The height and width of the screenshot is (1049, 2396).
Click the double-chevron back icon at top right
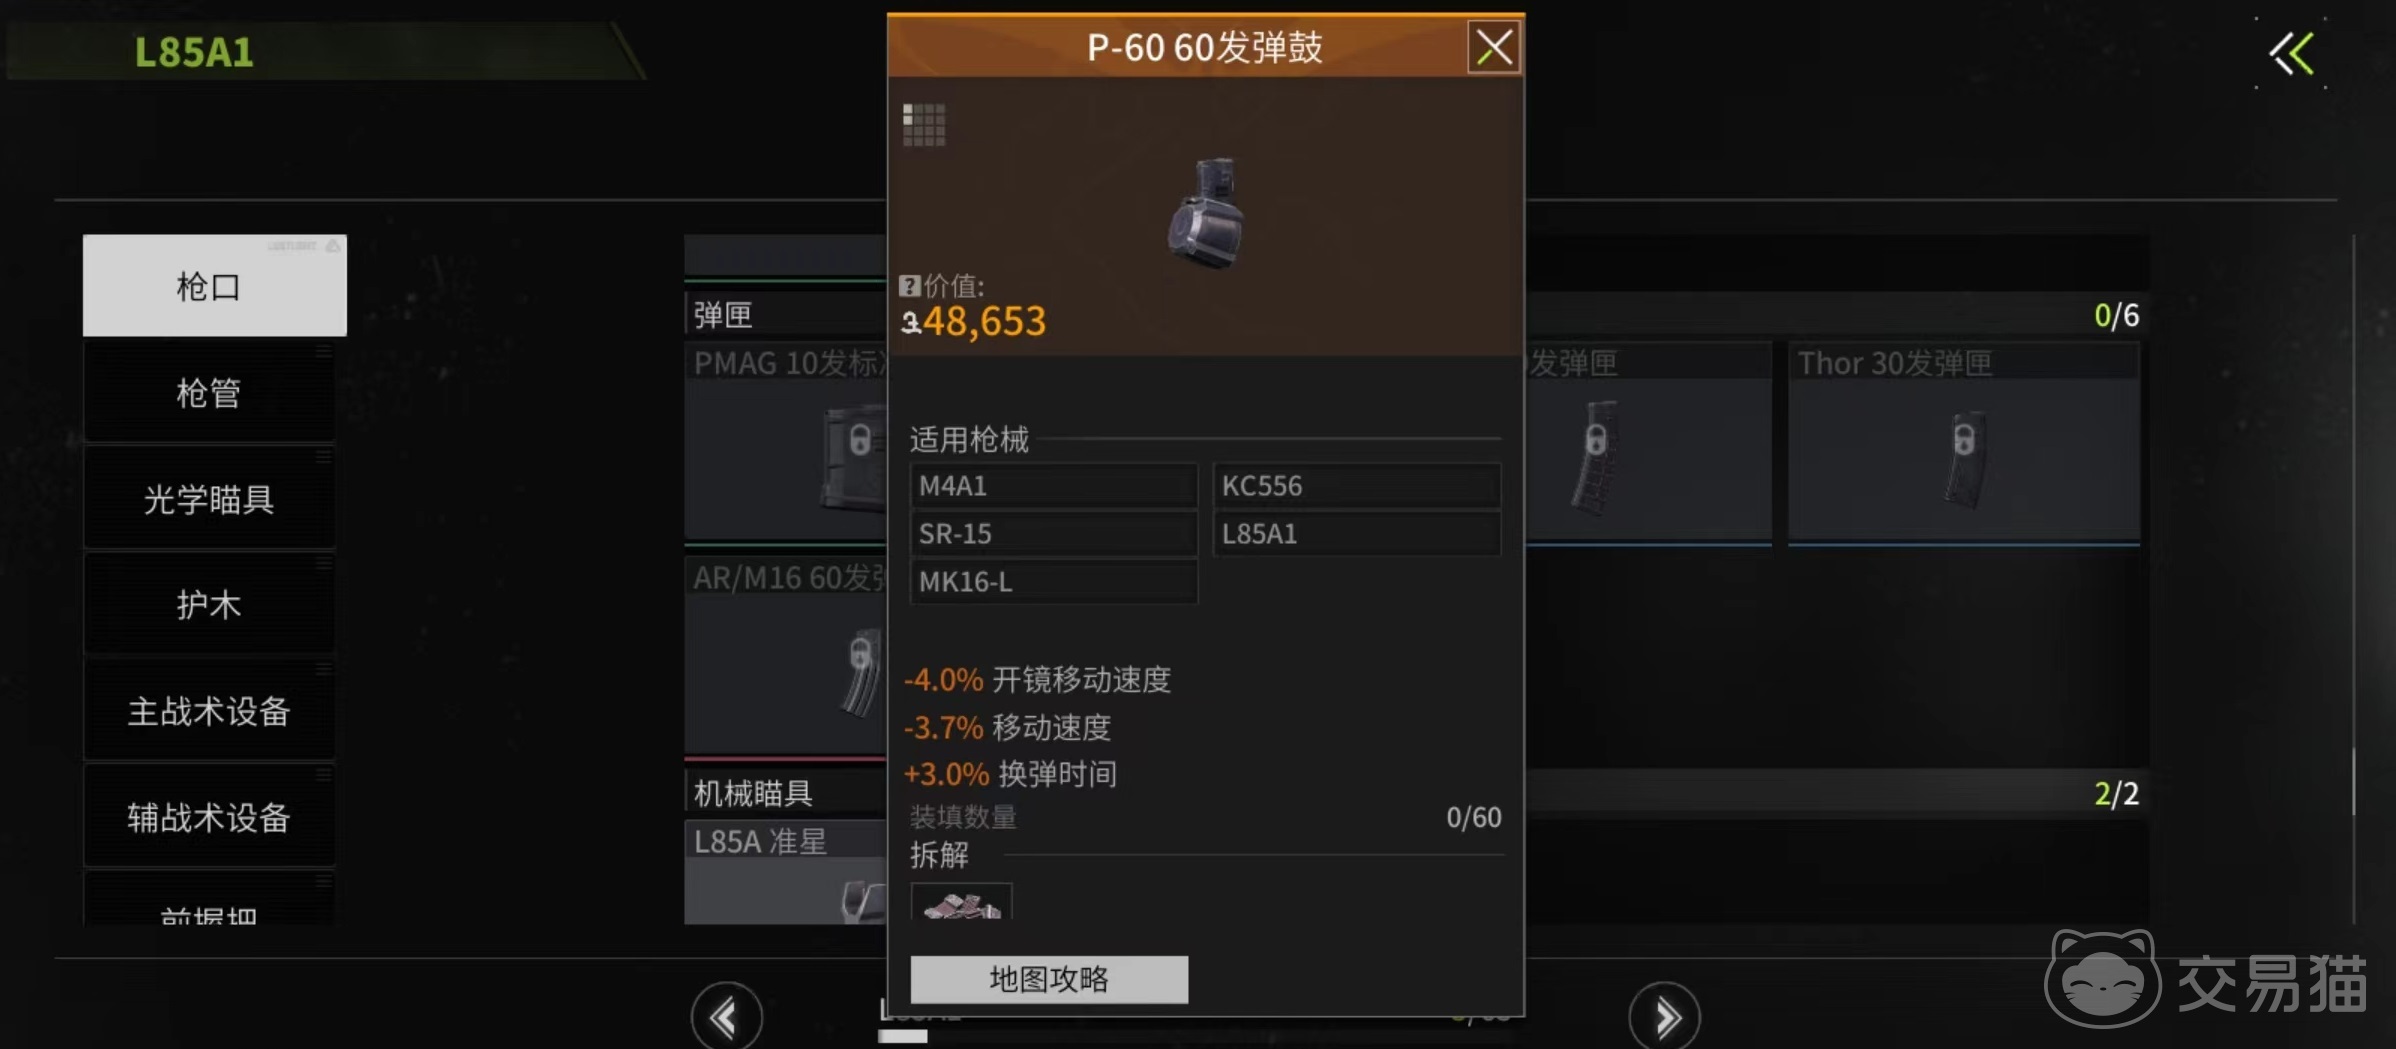[x=2292, y=53]
